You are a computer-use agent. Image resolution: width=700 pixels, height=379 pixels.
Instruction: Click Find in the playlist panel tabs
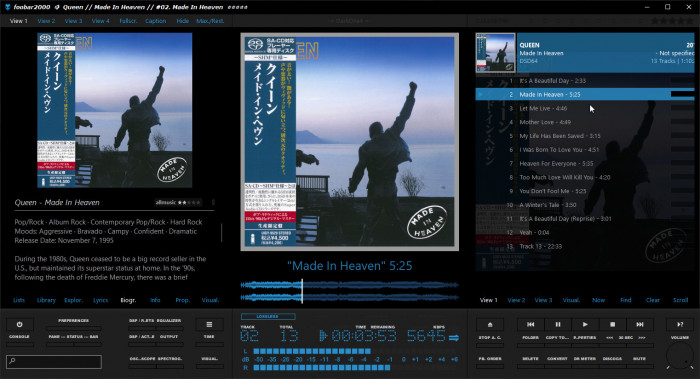626,300
